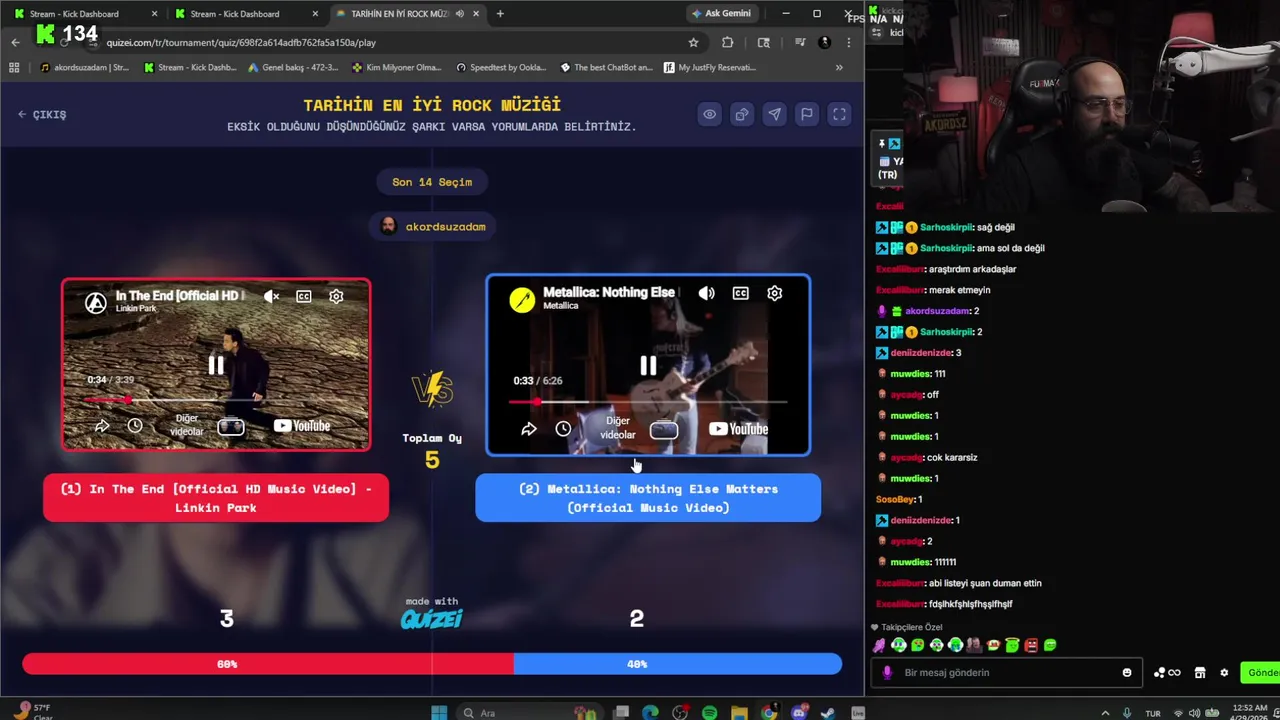The height and width of the screenshot is (720, 1280).
Task: Send the chat message with Gönder
Action: tap(1261, 673)
